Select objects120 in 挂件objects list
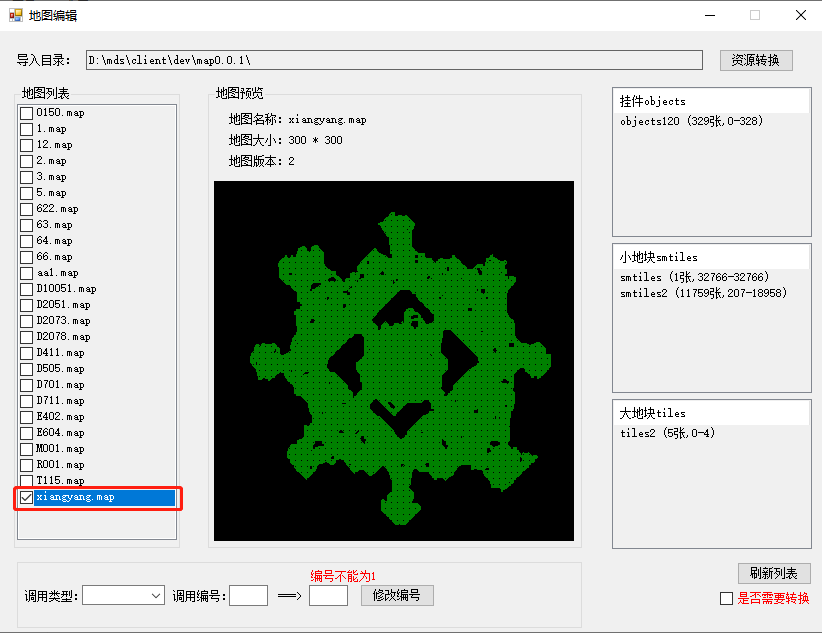 pos(690,121)
